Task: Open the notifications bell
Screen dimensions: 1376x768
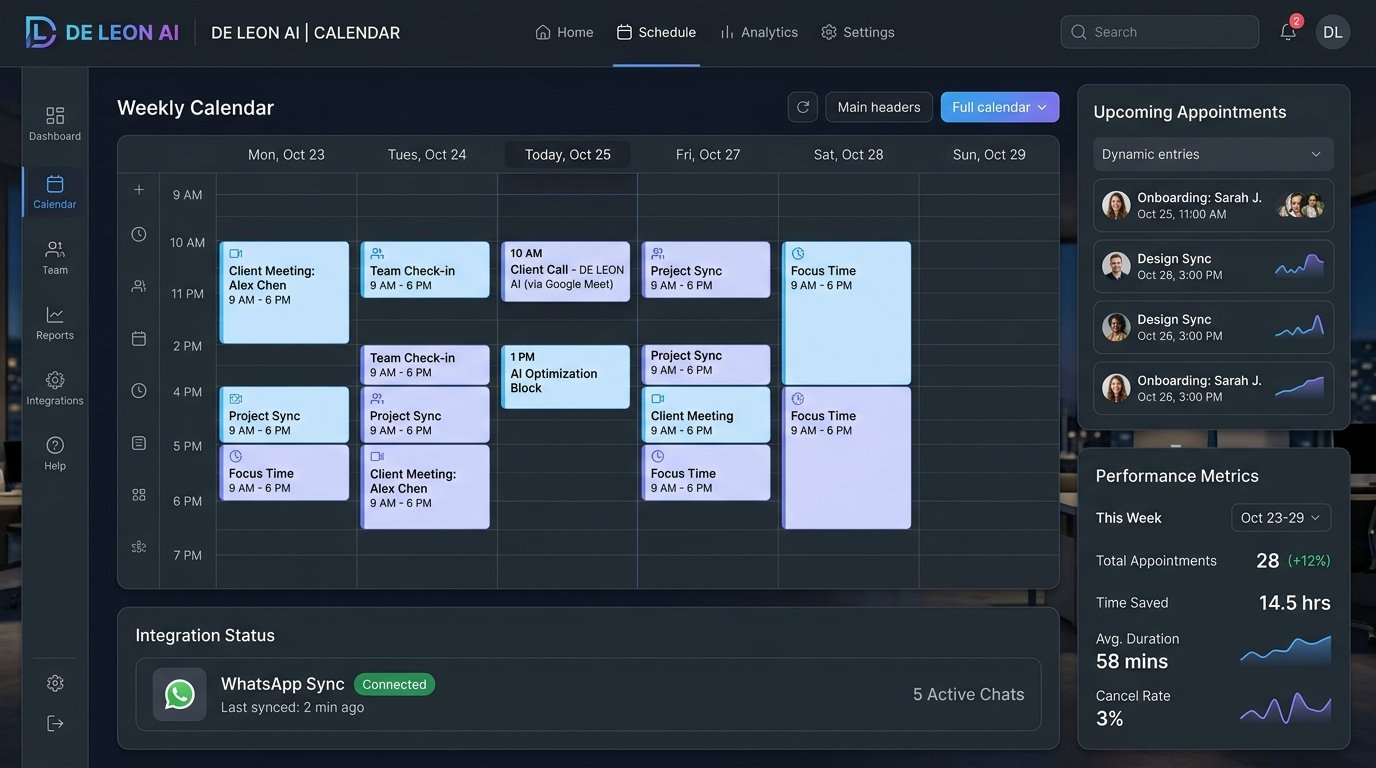Action: coord(1288,32)
